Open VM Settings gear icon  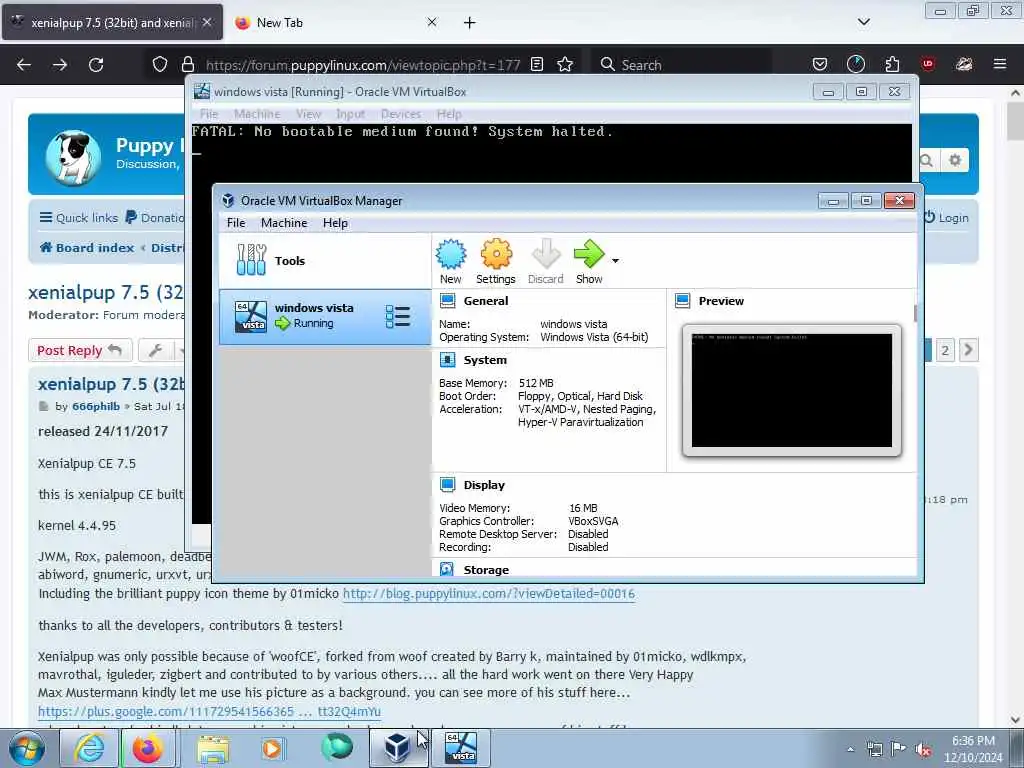[x=496, y=254]
